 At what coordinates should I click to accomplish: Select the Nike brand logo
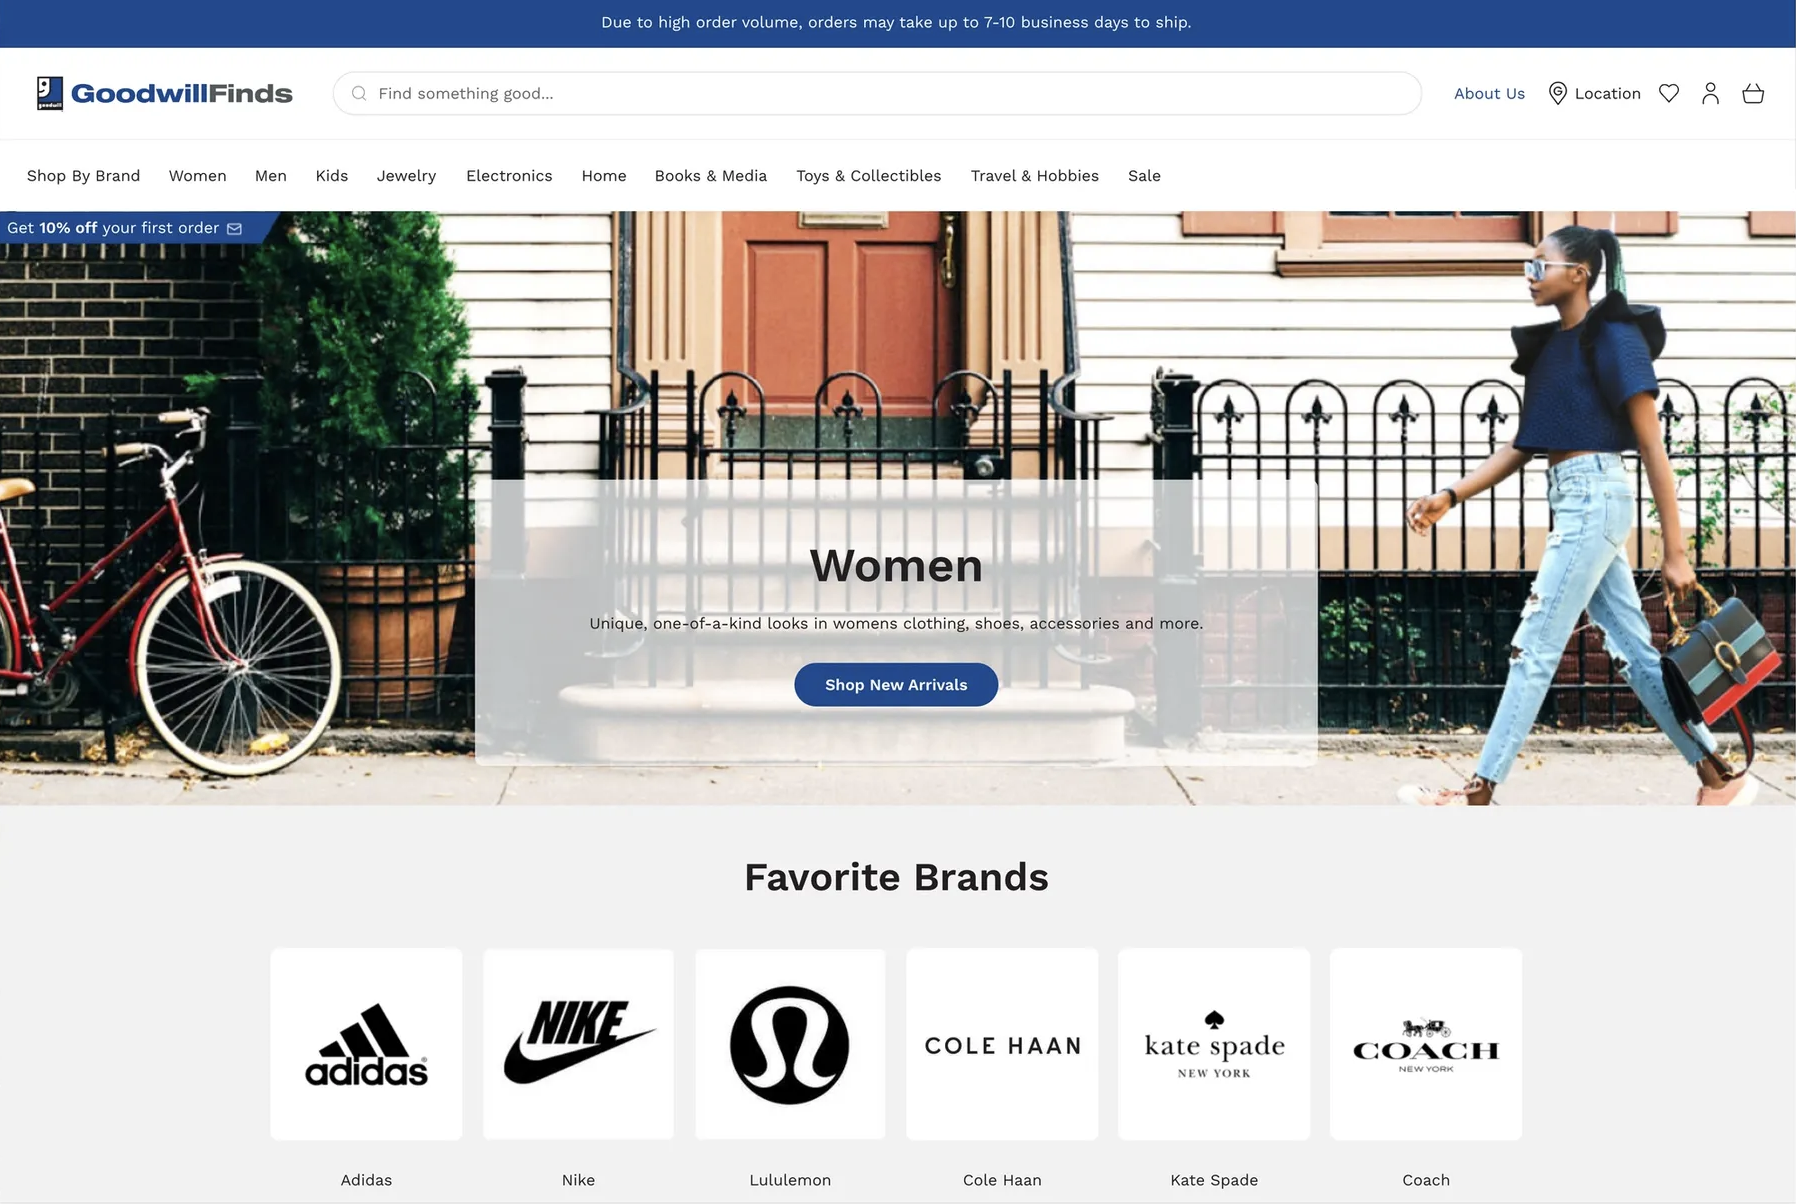point(578,1044)
